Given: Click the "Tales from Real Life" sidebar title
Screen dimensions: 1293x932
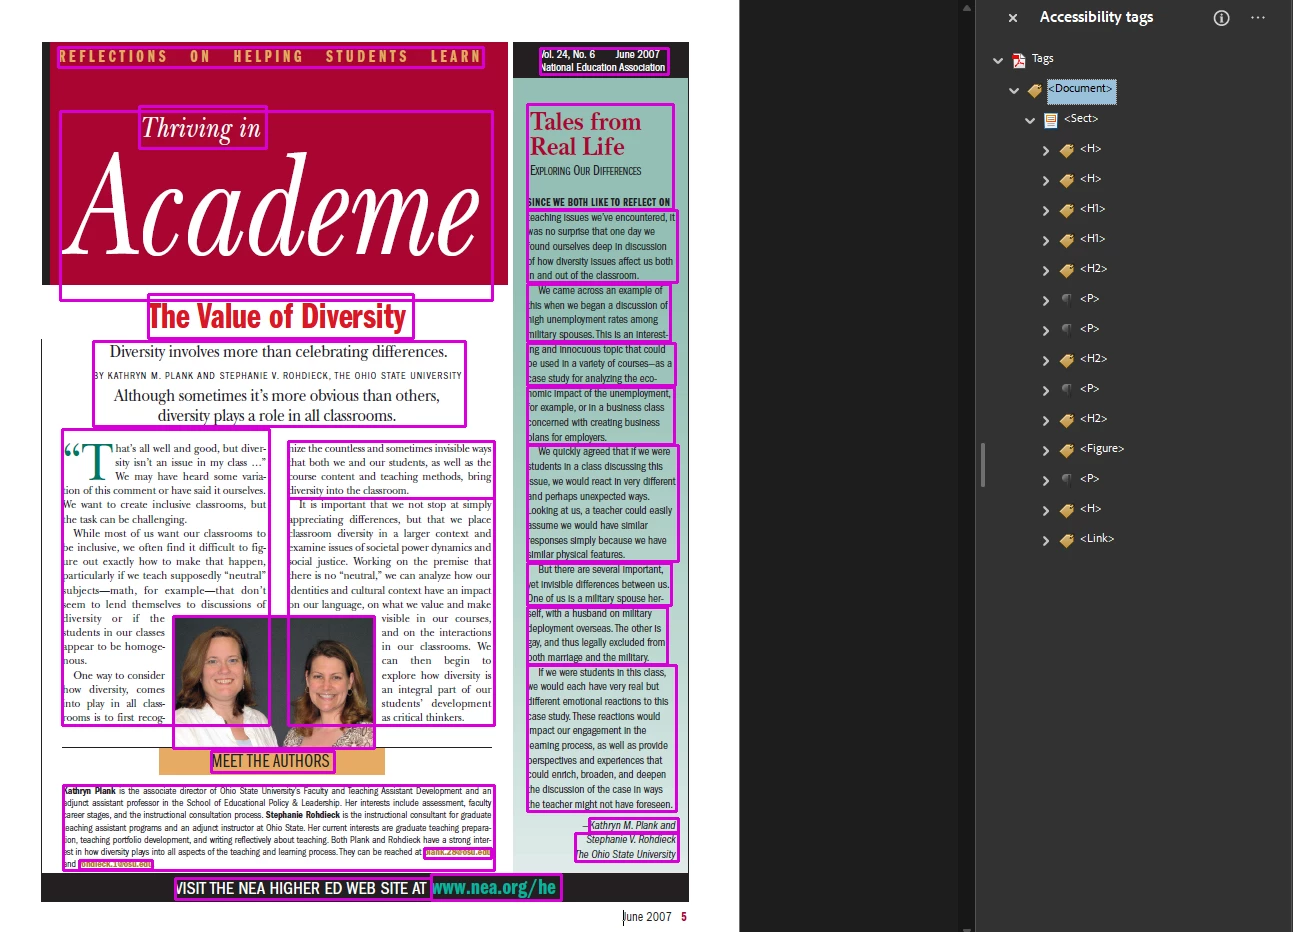Looking at the screenshot, I should click(586, 134).
